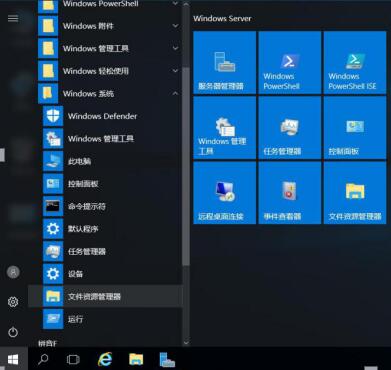Select 此电脑 text entry
The image size is (391, 370).
tap(79, 161)
